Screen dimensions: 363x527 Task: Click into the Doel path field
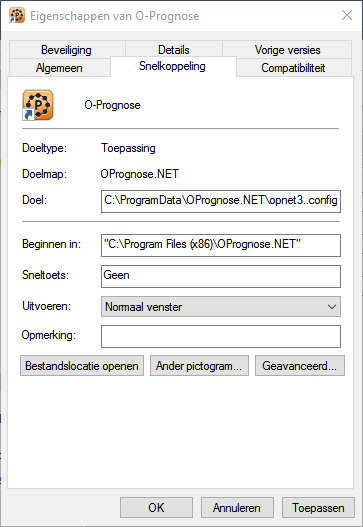(x=221, y=201)
